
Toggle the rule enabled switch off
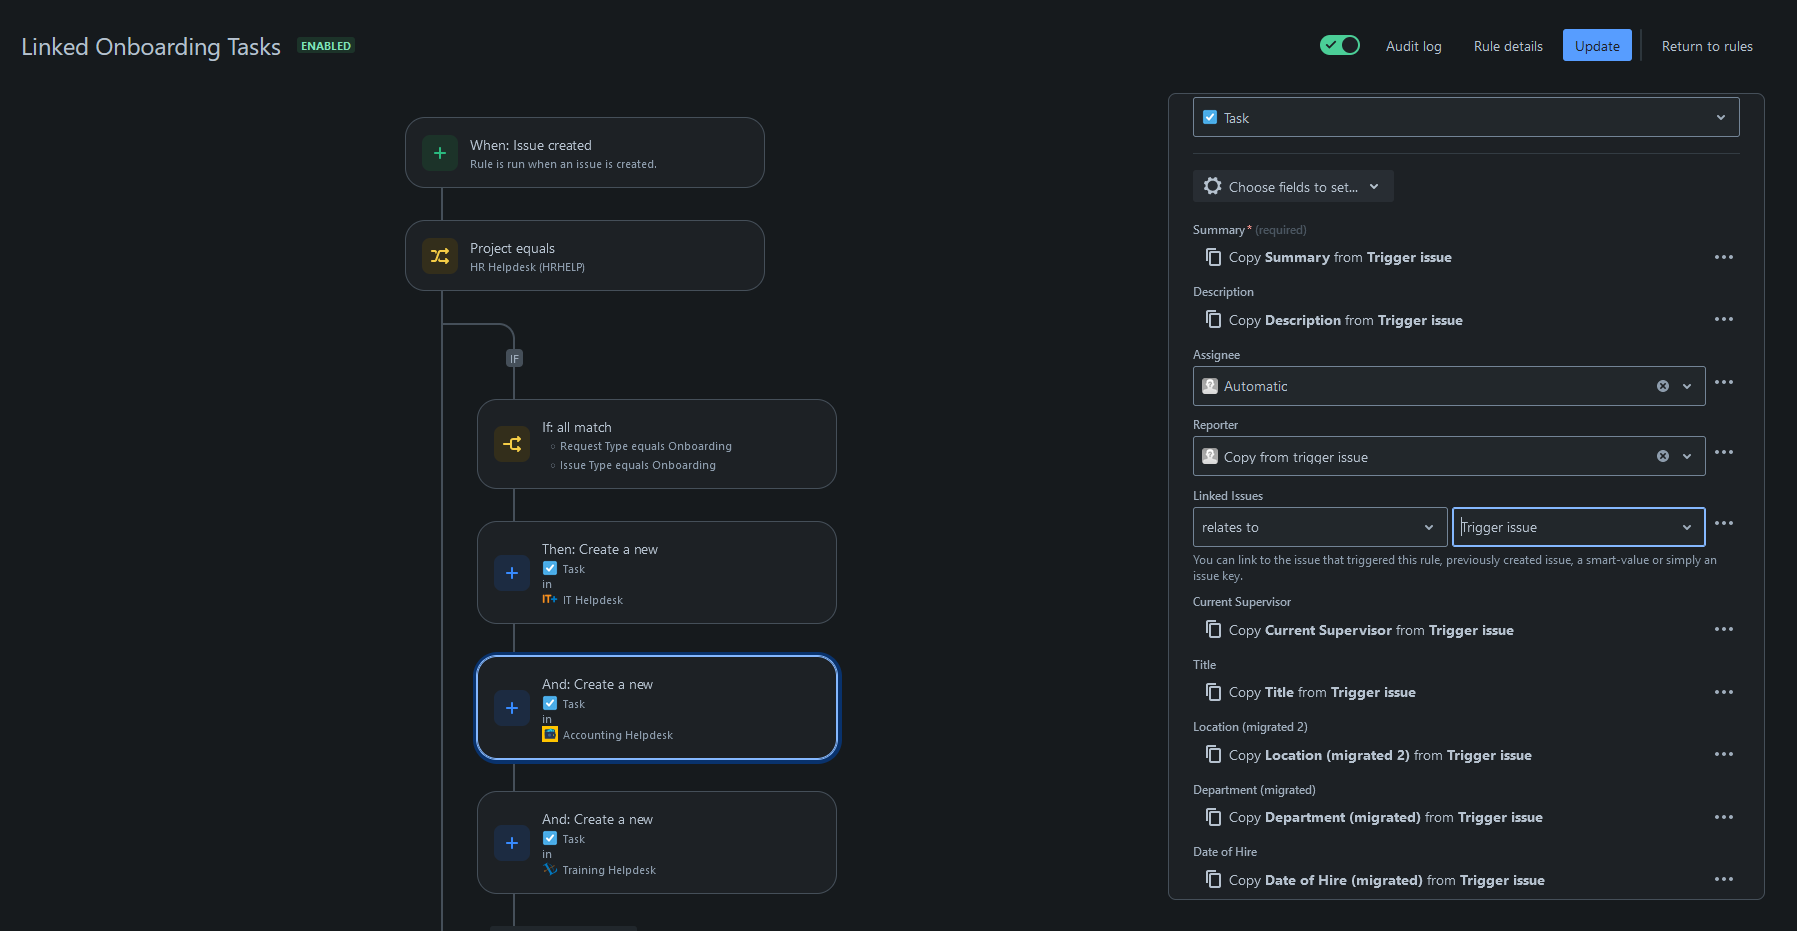click(x=1340, y=45)
